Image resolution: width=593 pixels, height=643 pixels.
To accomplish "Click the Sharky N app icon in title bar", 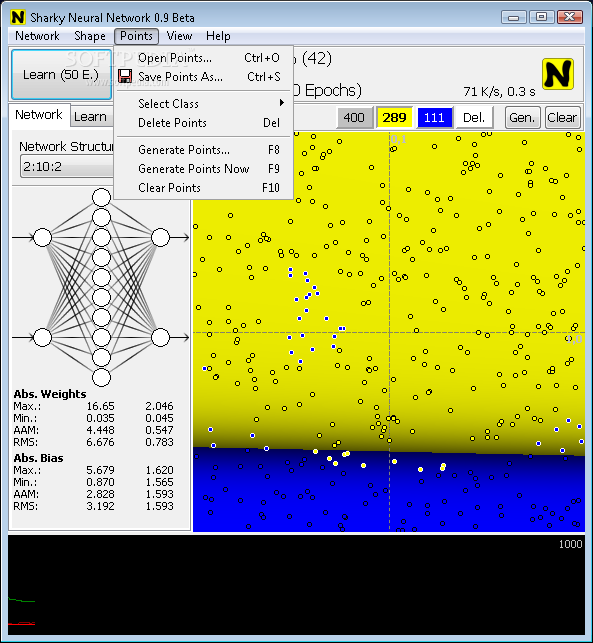I will click(x=18, y=17).
